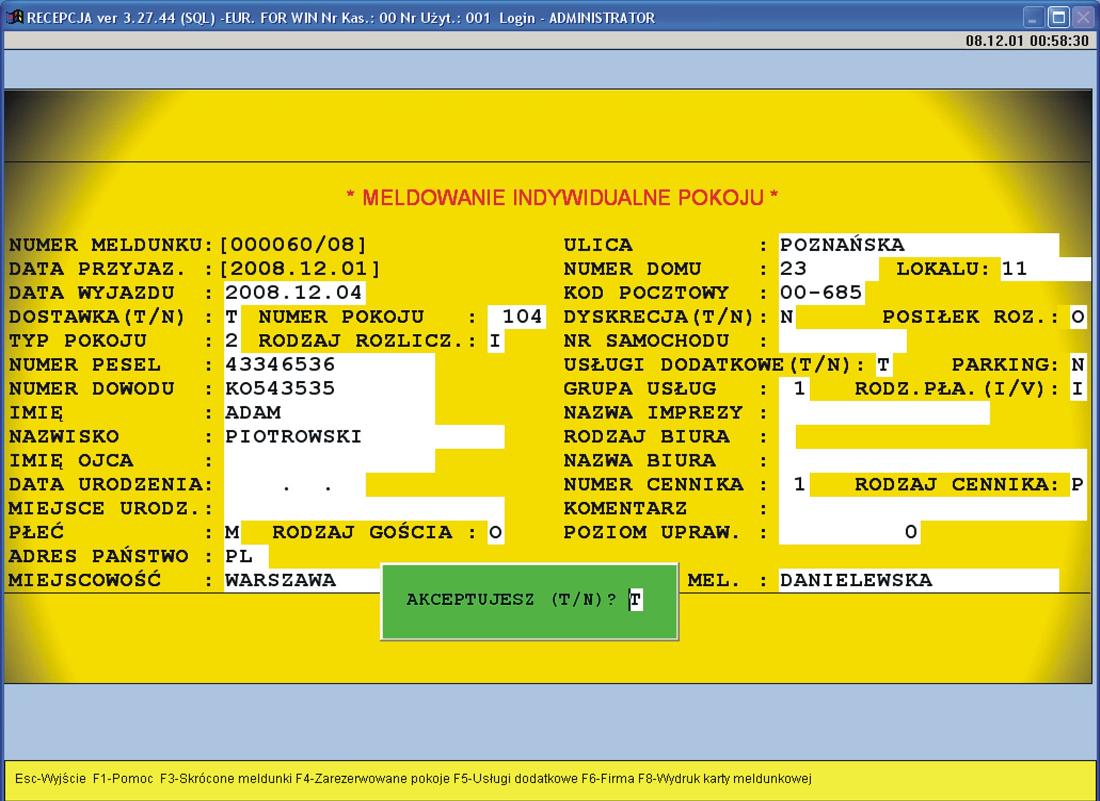This screenshot has height=801, width=1100.
Task: Select the PARKING value field
Action: [1077, 365]
